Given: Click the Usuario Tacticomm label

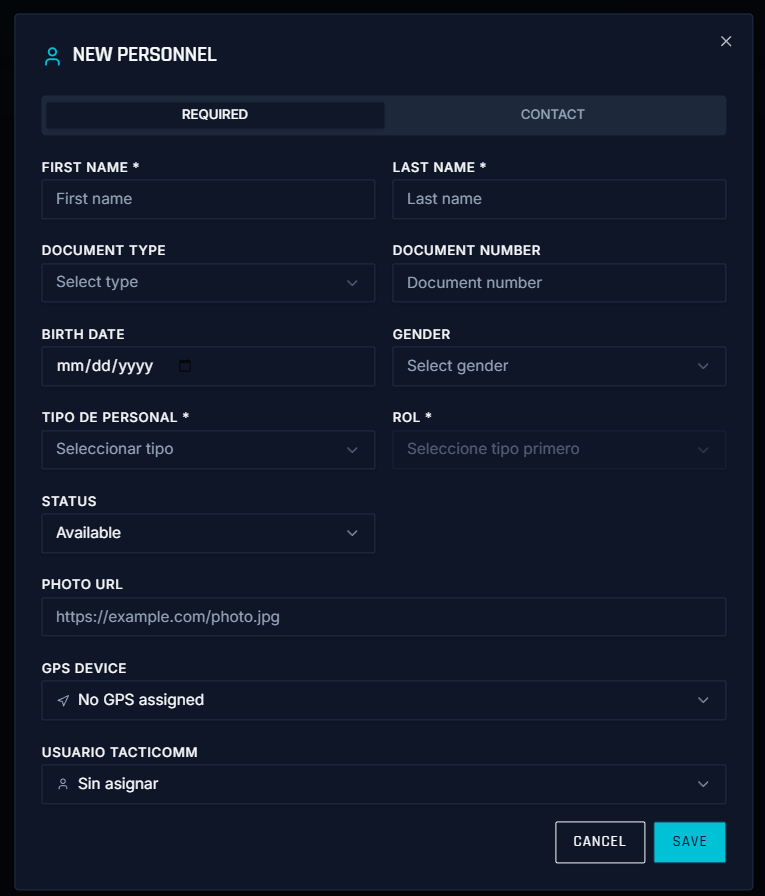Looking at the screenshot, I should coord(119,753).
